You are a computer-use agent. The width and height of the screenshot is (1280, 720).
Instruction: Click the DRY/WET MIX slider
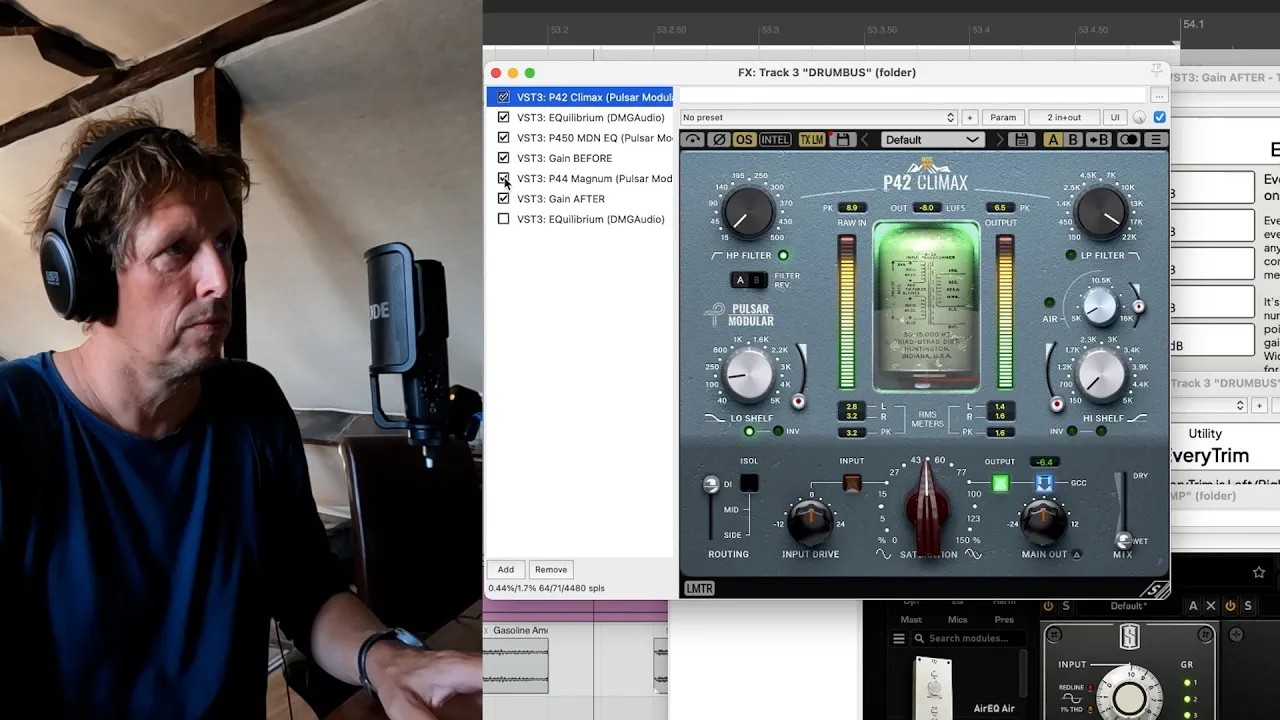tap(1123, 510)
